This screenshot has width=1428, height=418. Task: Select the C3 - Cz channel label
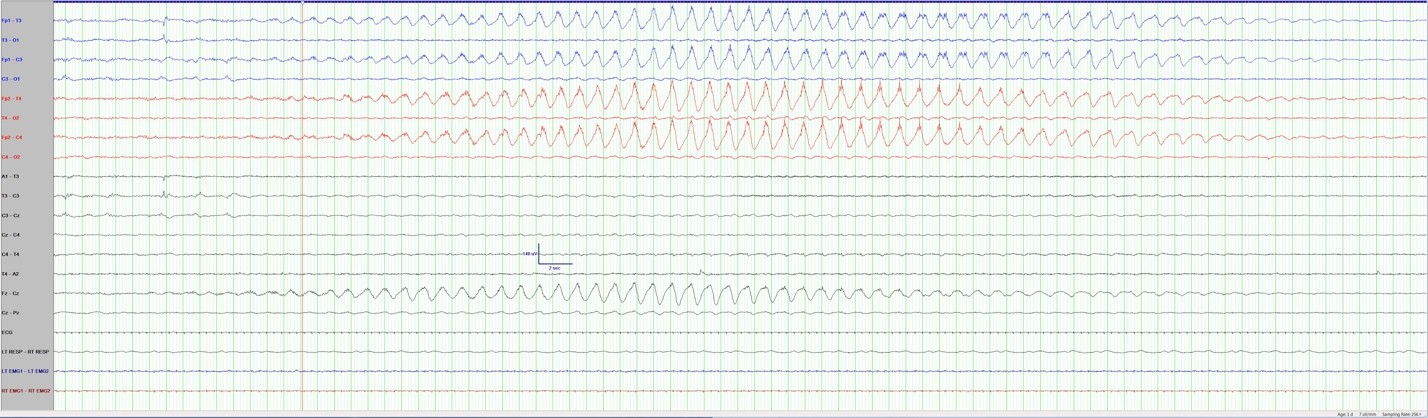(x=11, y=215)
